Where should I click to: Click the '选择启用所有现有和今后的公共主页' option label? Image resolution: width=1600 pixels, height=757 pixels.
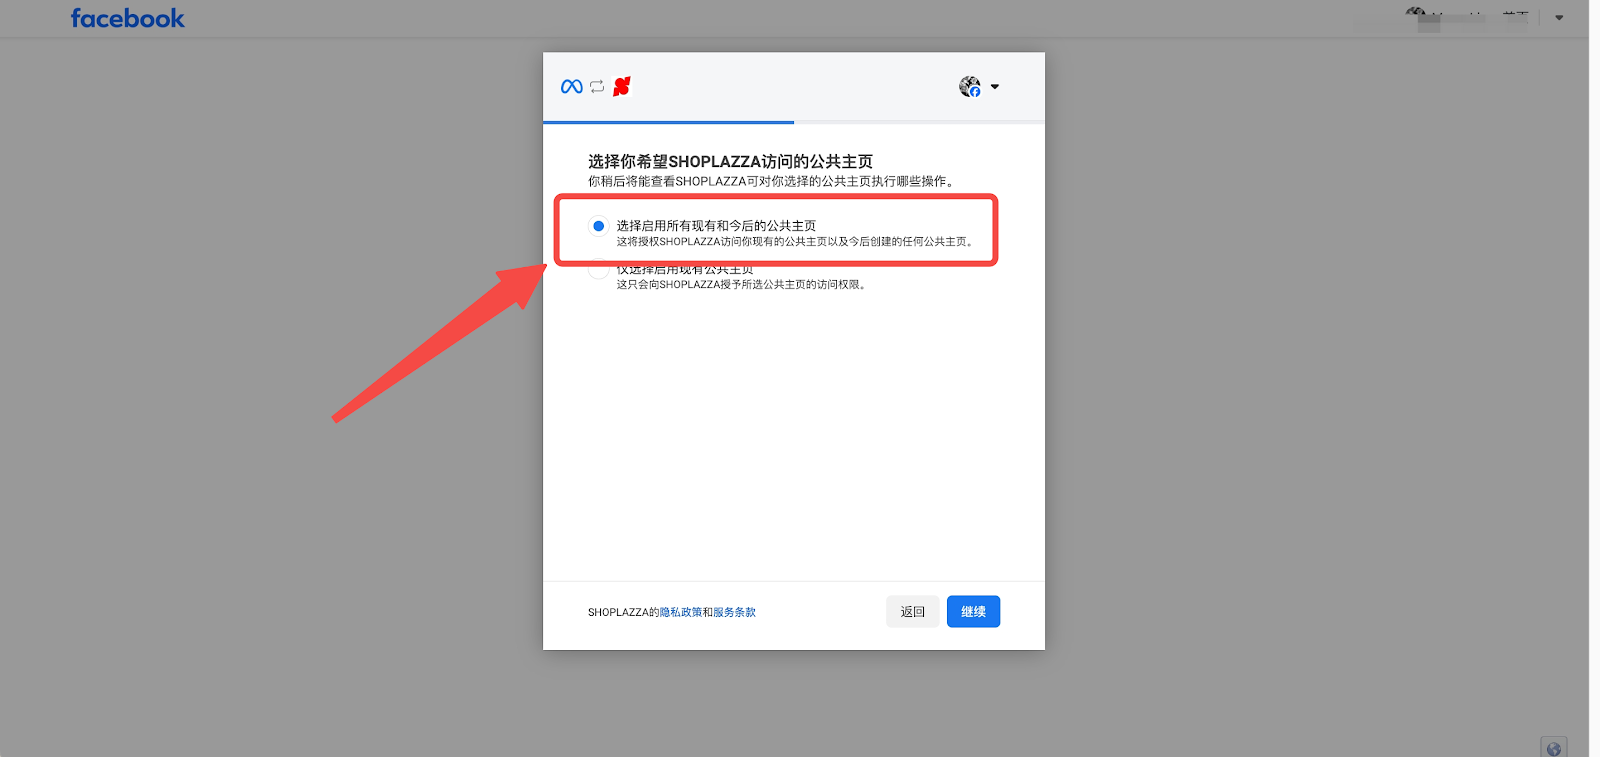716,226
